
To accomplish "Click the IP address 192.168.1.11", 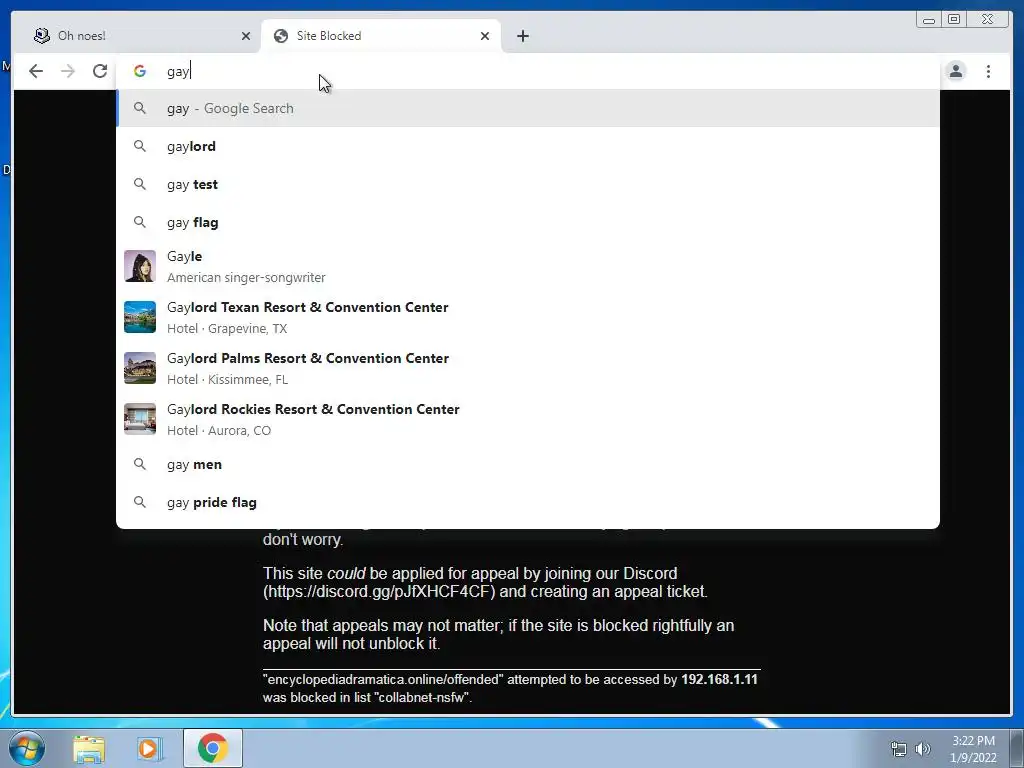I will pos(719,680).
